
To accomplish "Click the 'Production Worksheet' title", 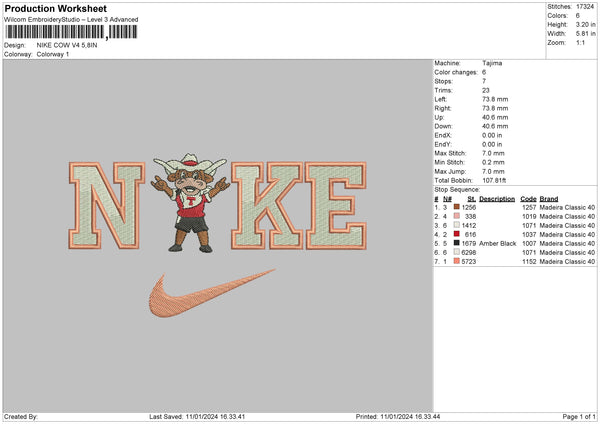I will pos(55,8).
